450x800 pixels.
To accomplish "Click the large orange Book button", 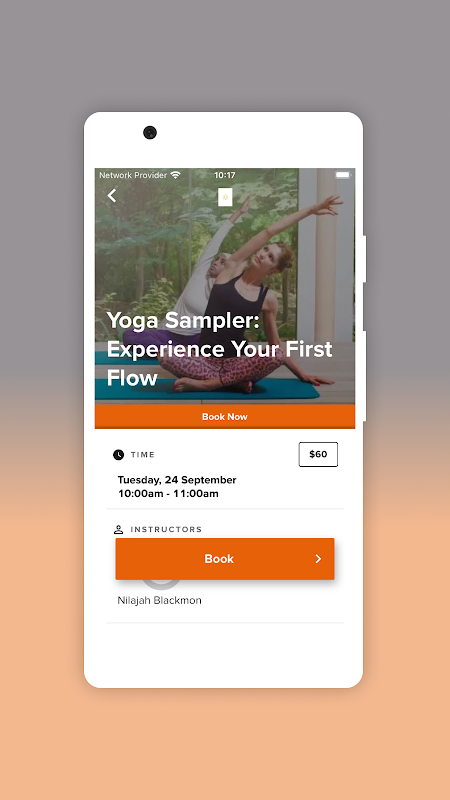I will [225, 559].
